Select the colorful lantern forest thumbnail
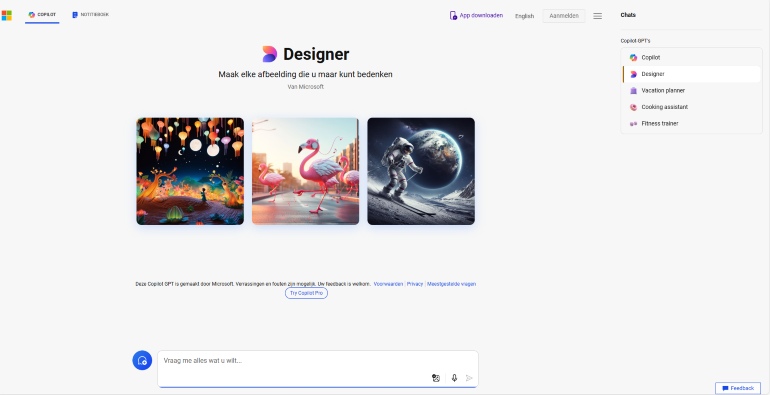Image resolution: width=770 pixels, height=395 pixels. click(190, 171)
